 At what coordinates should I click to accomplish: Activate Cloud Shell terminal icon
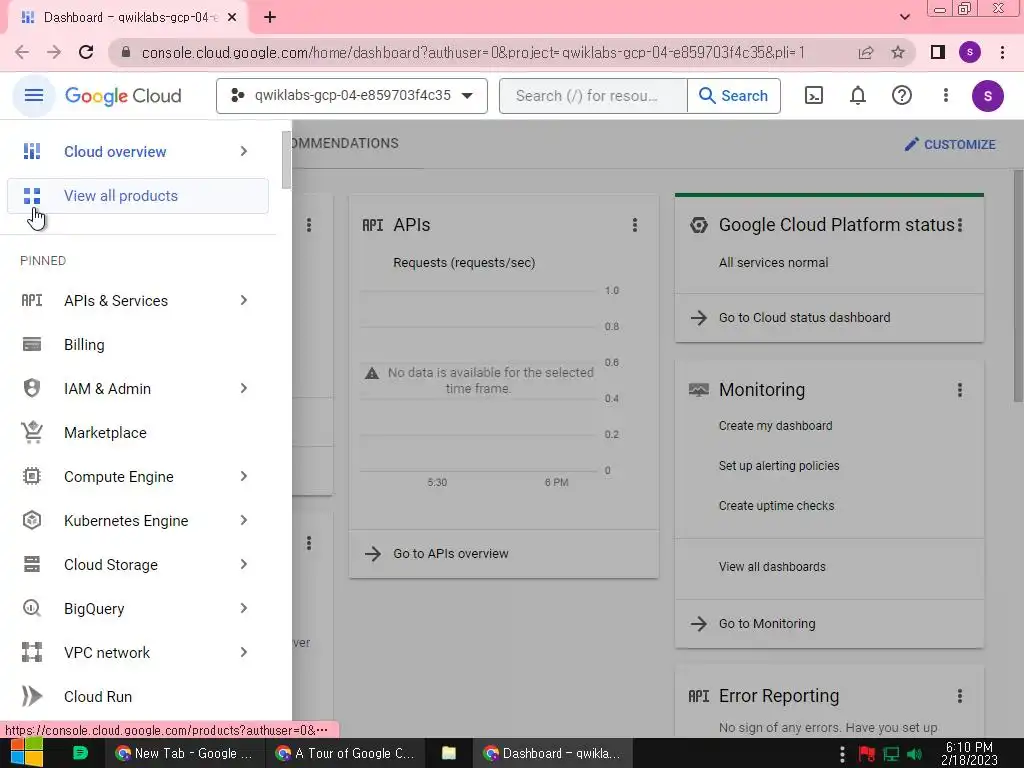coord(814,96)
